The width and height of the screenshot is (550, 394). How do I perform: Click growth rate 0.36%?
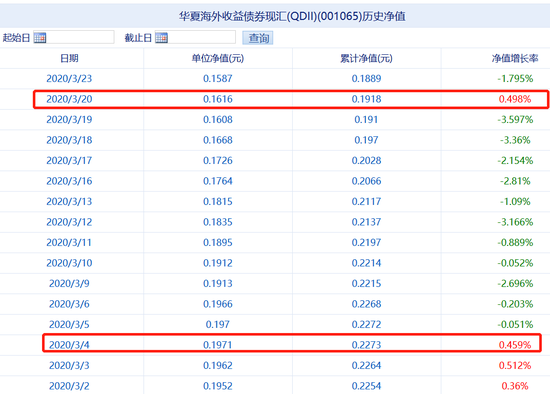point(515,386)
